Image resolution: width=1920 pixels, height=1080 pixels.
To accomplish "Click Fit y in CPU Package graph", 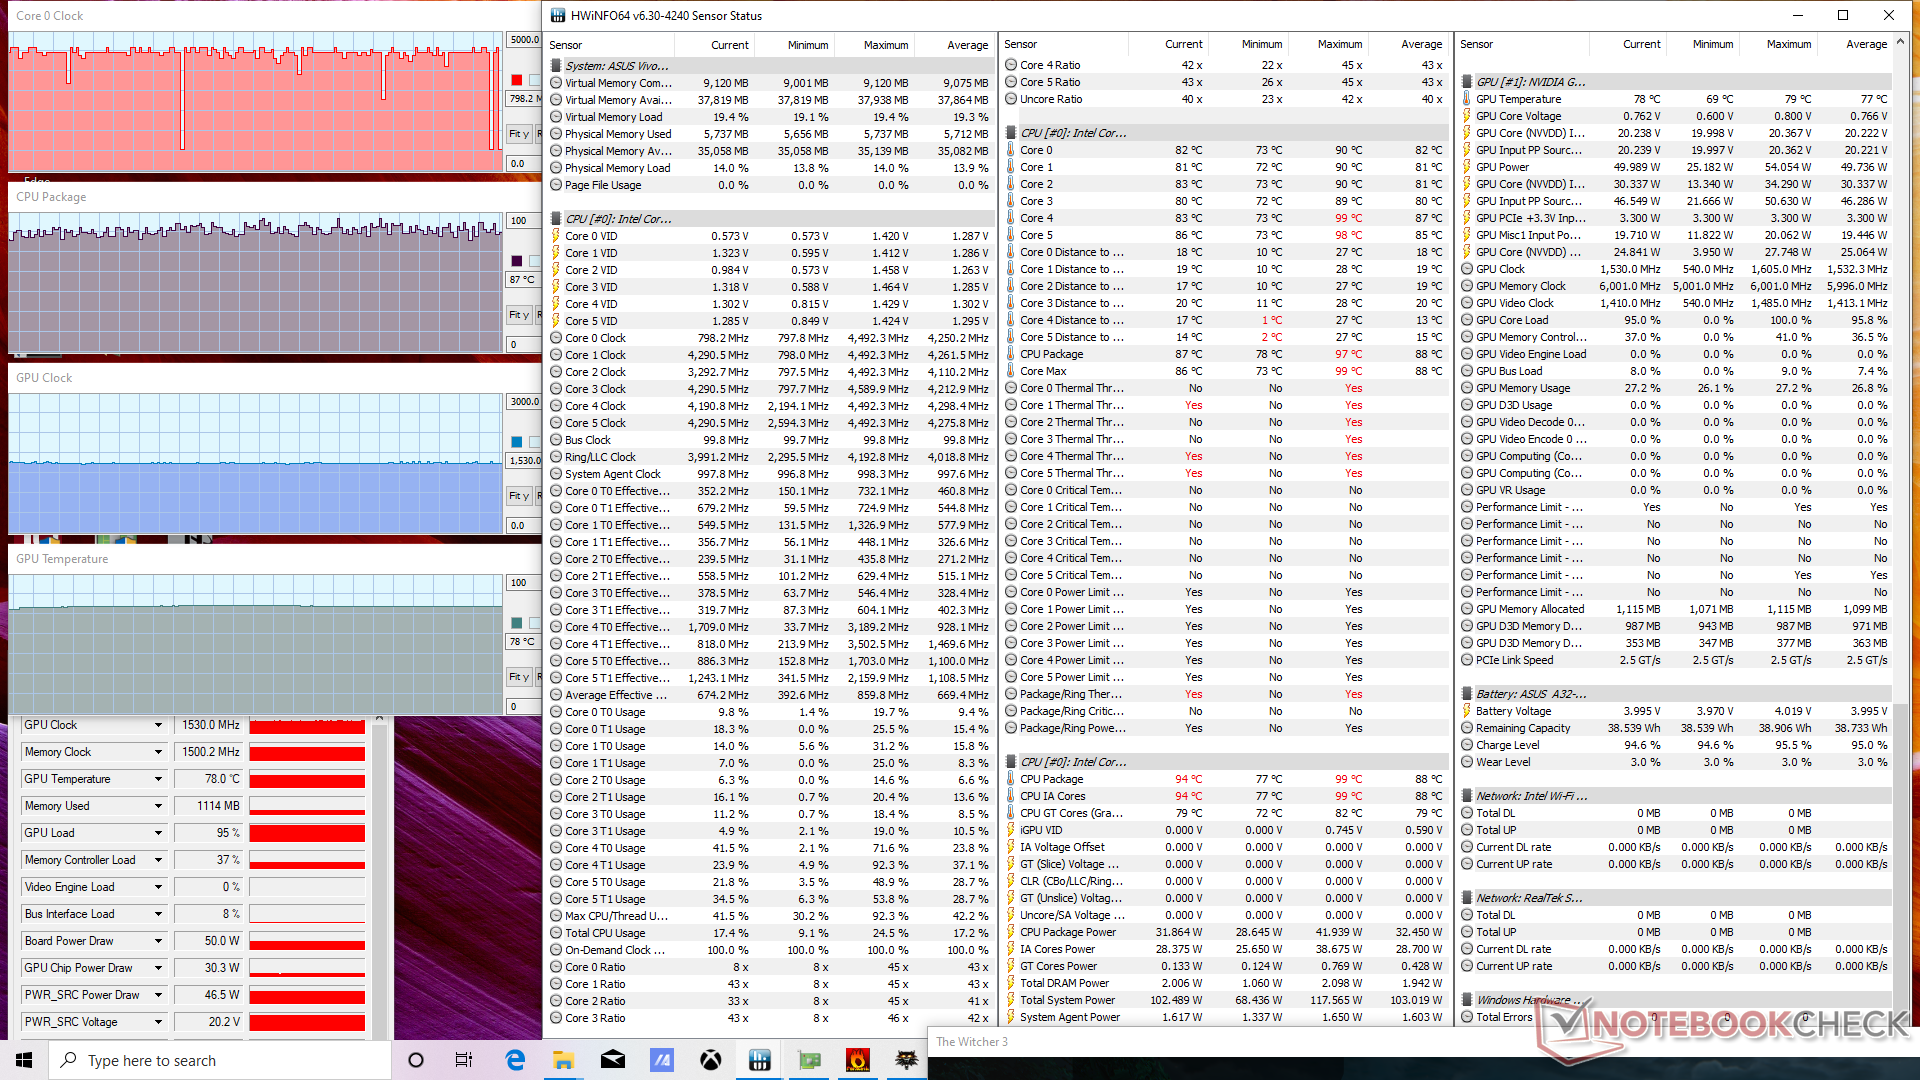I will click(x=519, y=315).
